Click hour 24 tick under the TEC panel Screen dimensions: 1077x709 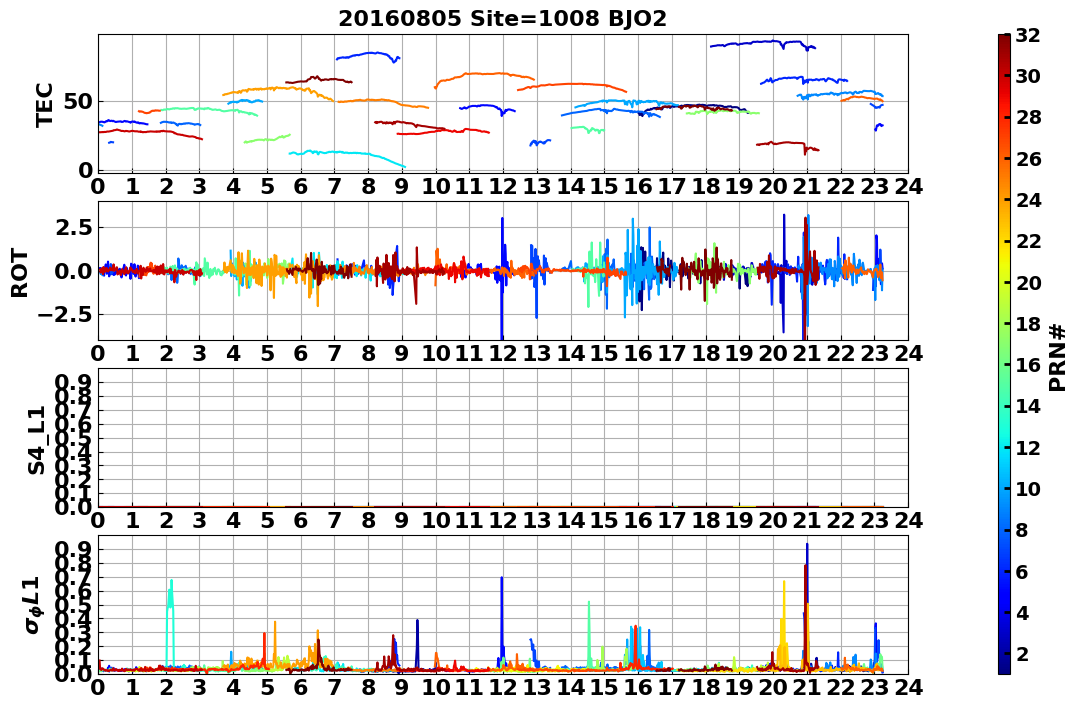908,187
